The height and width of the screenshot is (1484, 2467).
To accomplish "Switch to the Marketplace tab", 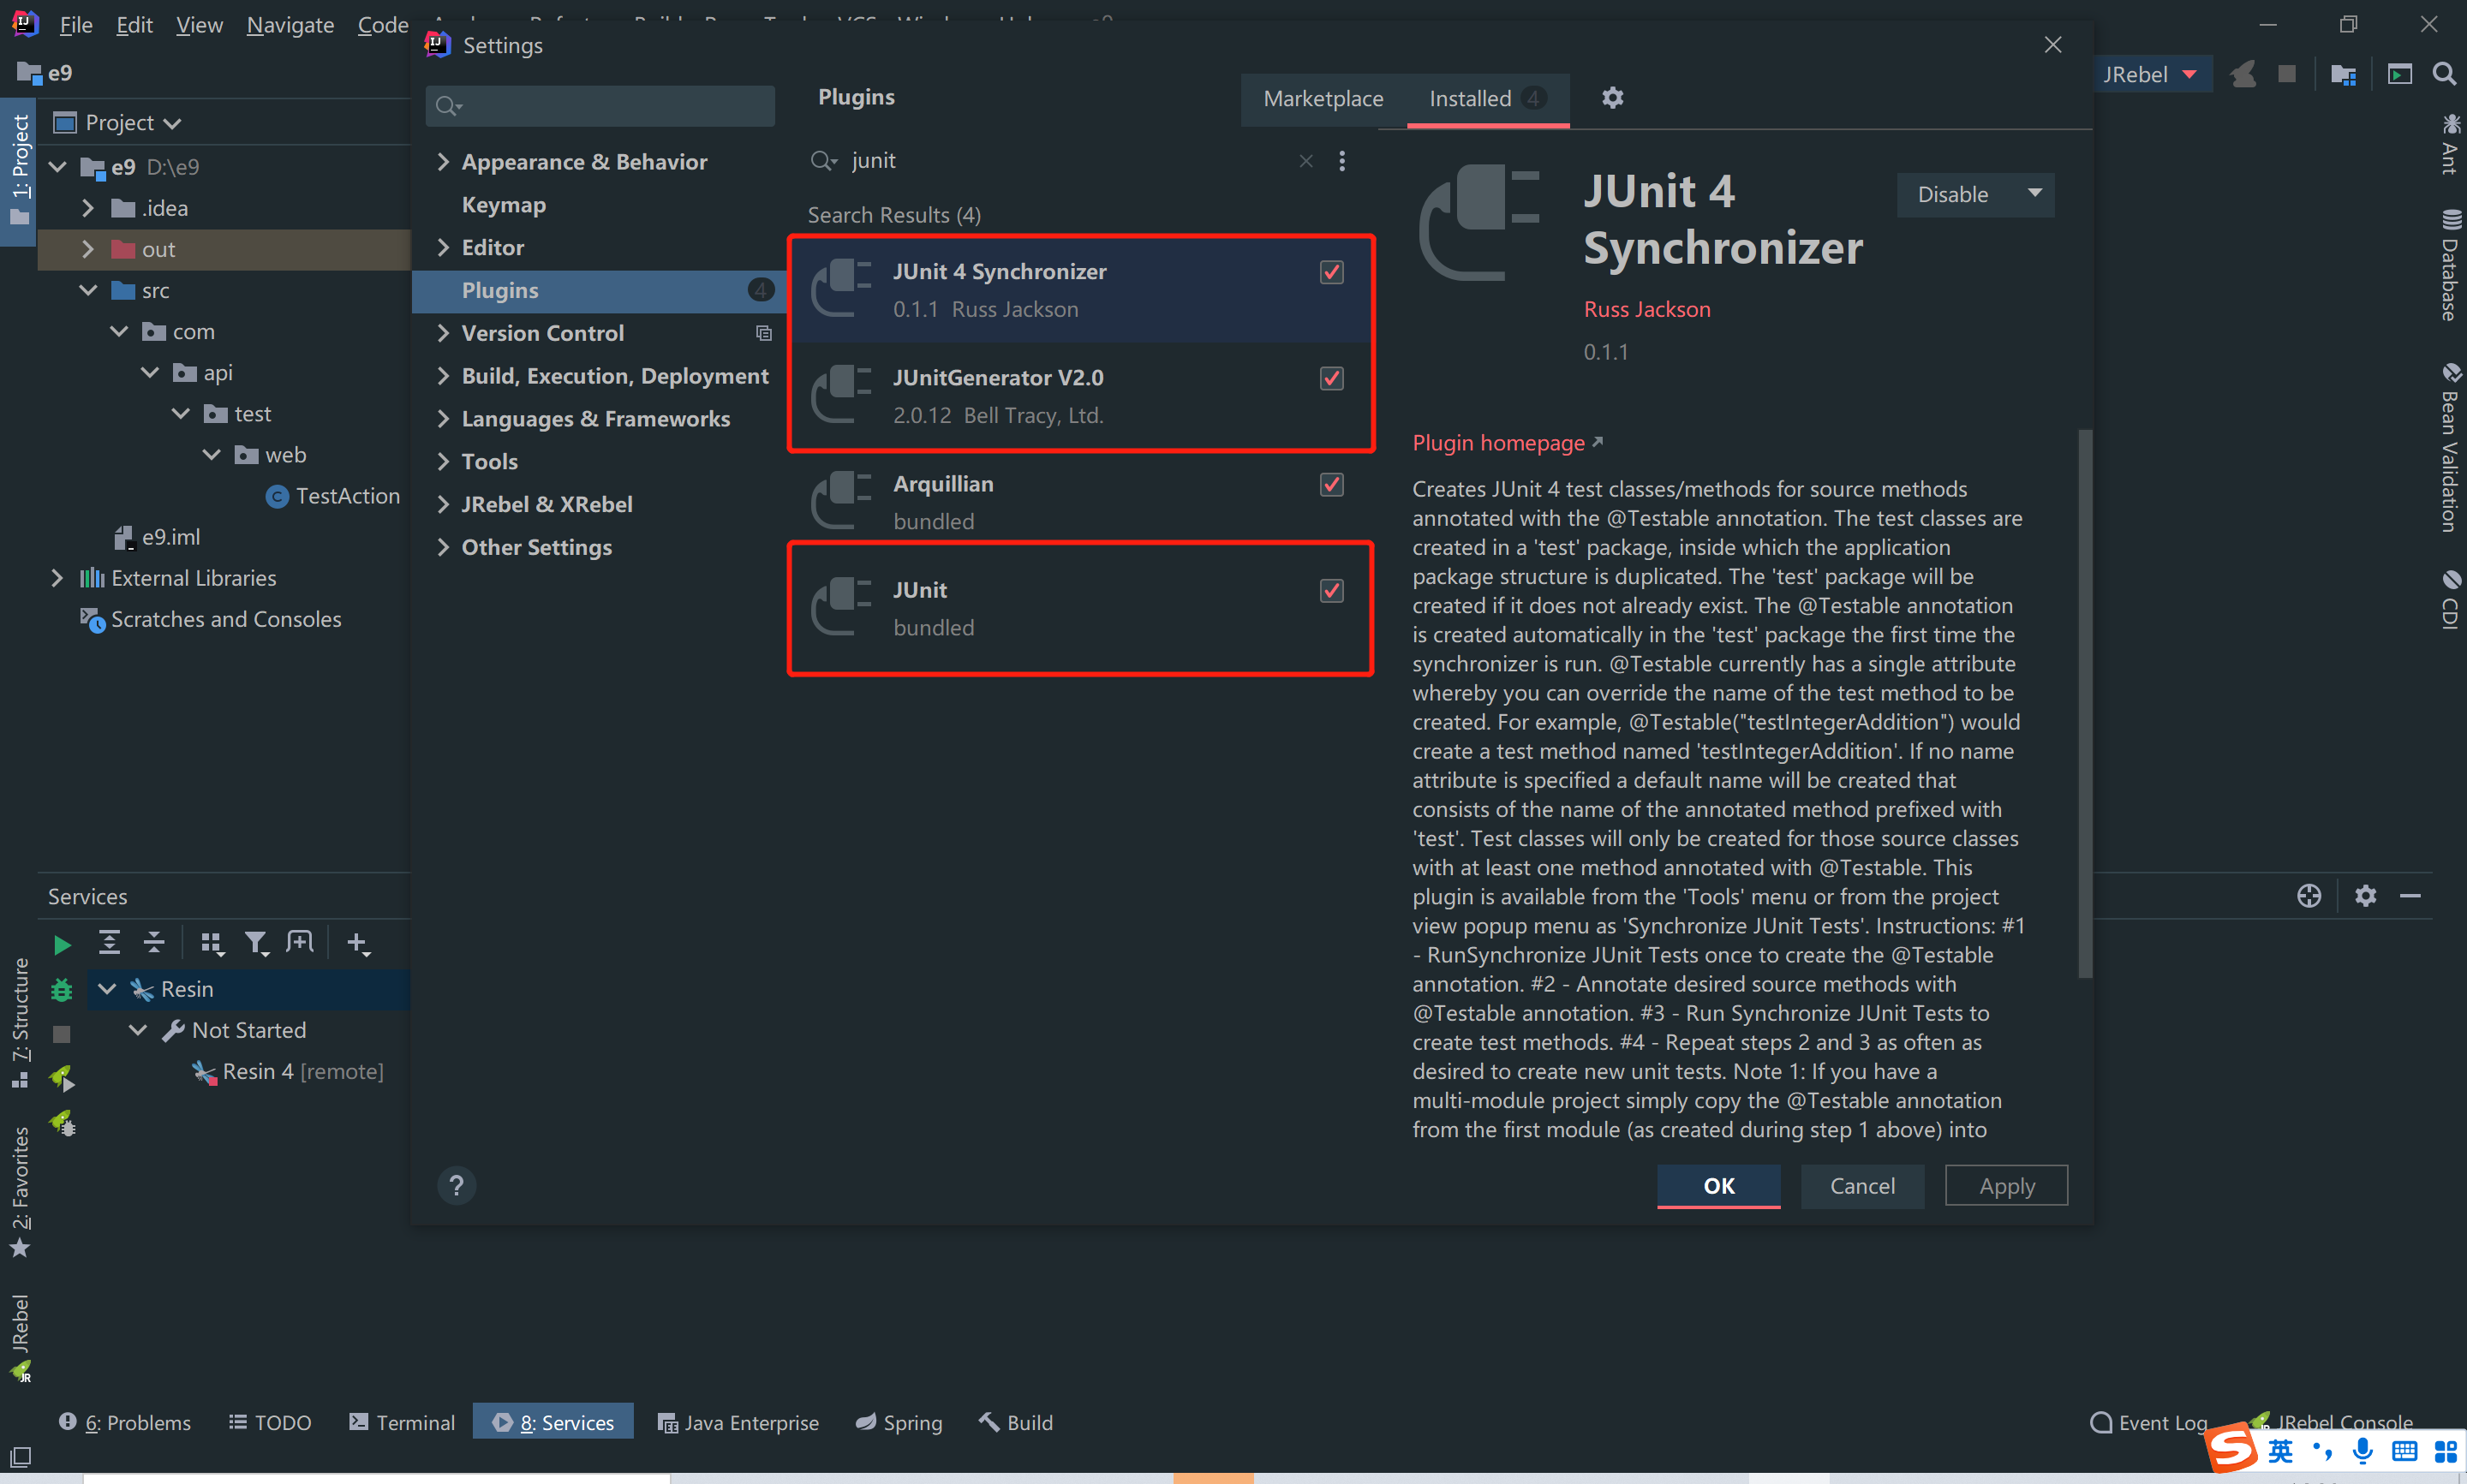I will [x=1323, y=98].
